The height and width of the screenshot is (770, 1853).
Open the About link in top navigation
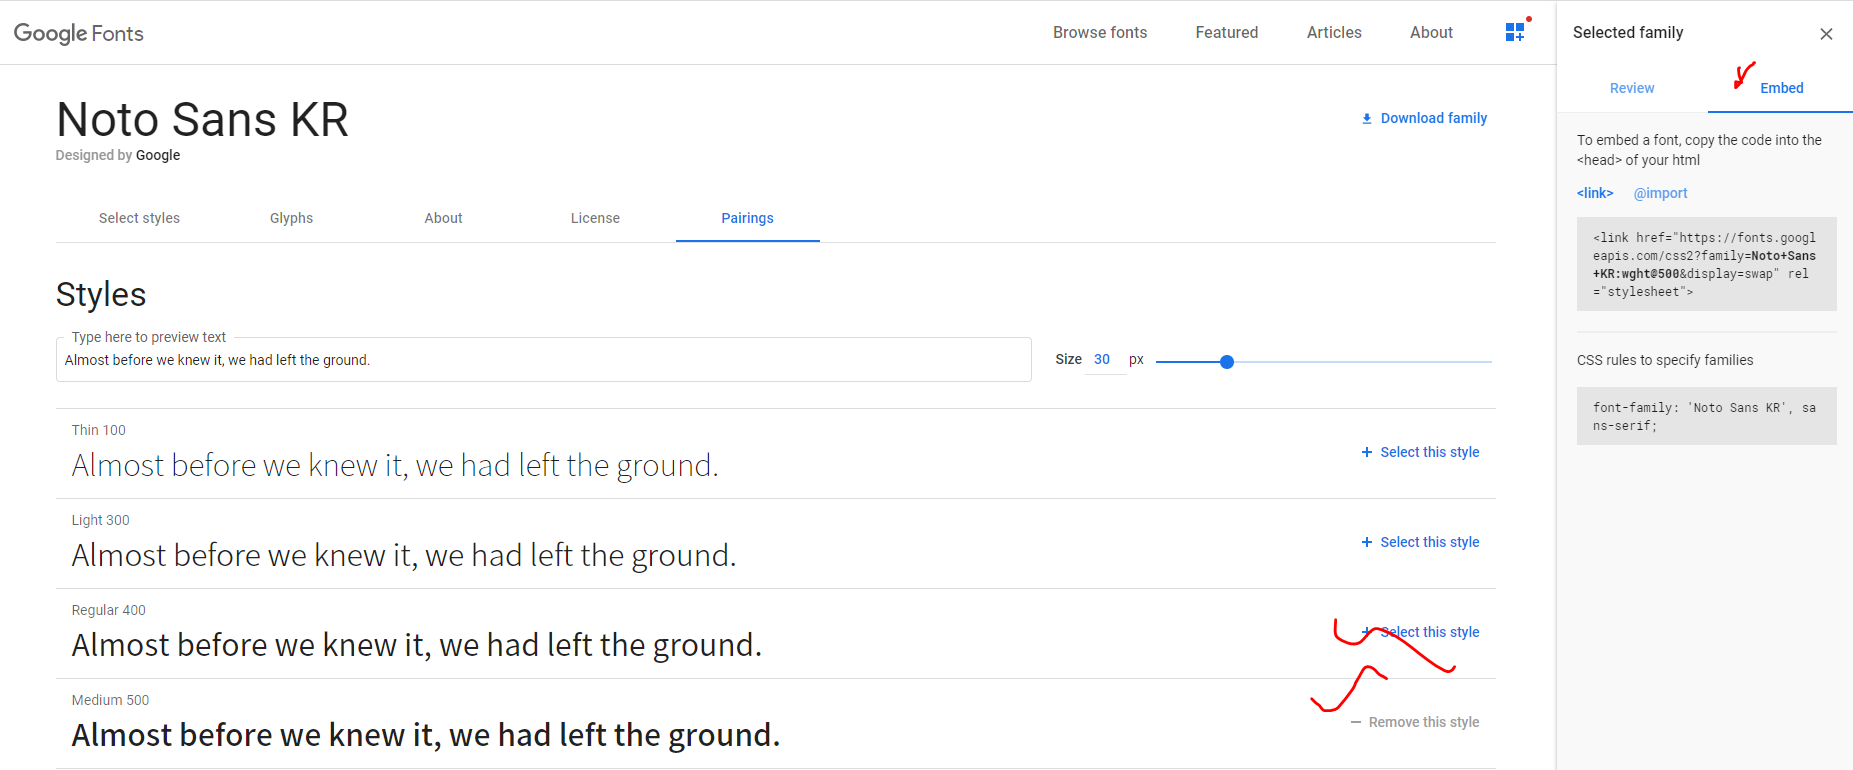[x=1431, y=32]
